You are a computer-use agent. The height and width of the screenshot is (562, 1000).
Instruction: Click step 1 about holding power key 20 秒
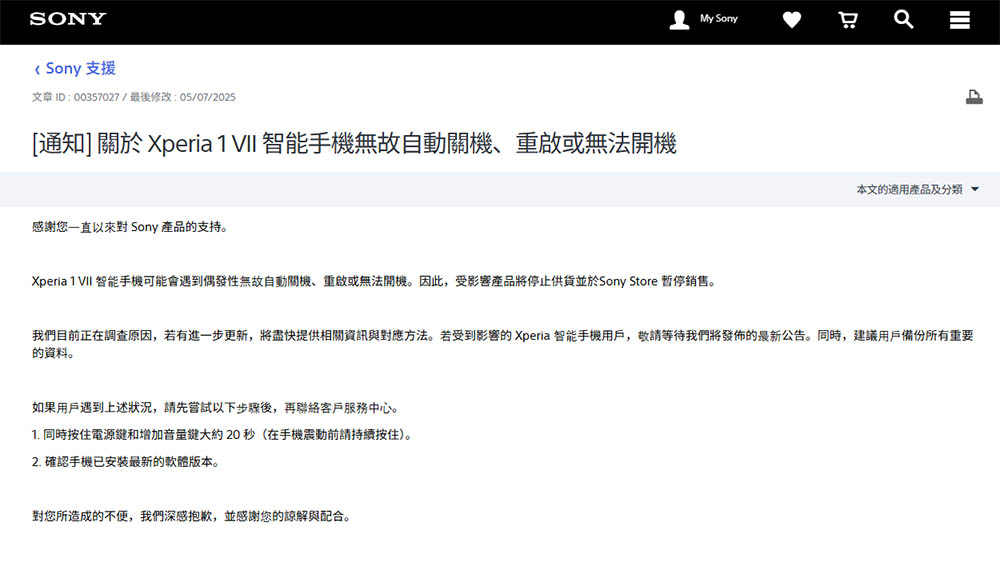point(223,435)
